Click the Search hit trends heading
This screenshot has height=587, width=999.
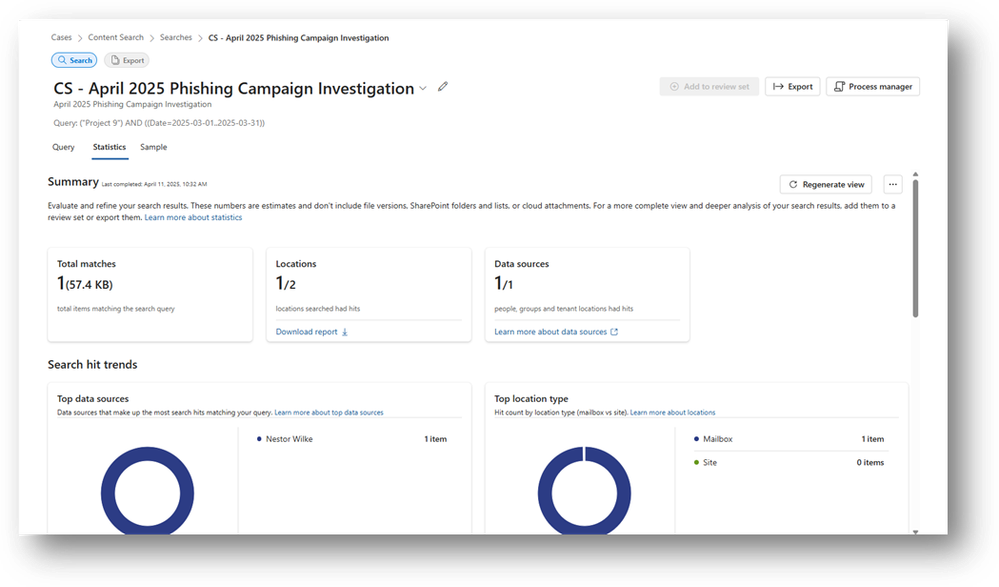pos(92,365)
